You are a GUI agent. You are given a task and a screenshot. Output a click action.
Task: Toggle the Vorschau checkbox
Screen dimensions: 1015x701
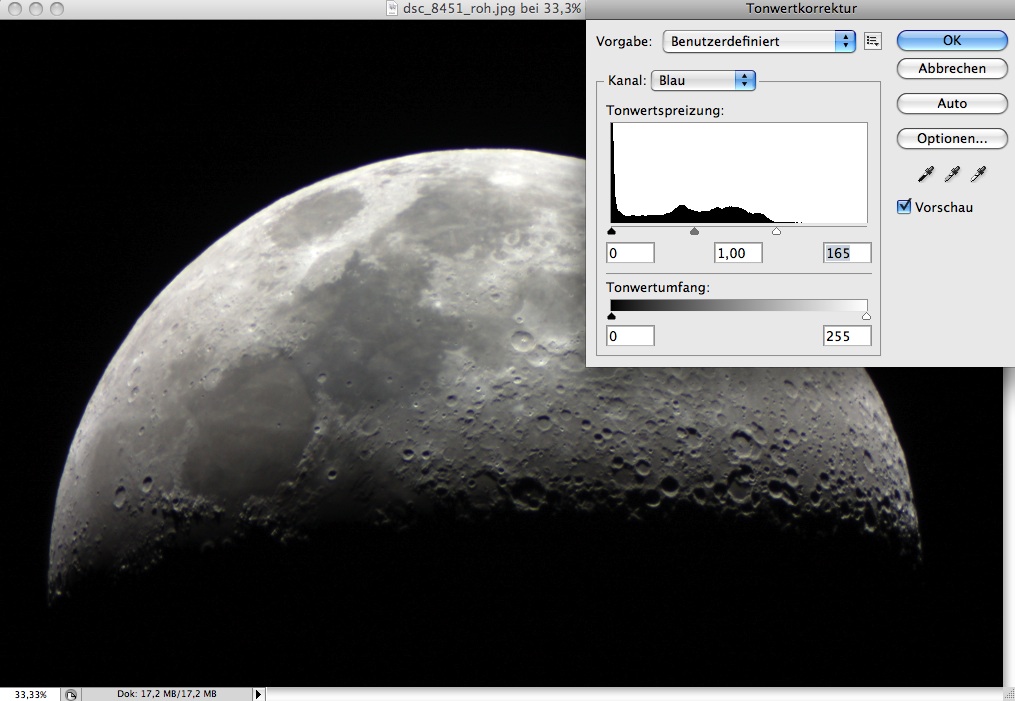click(904, 206)
